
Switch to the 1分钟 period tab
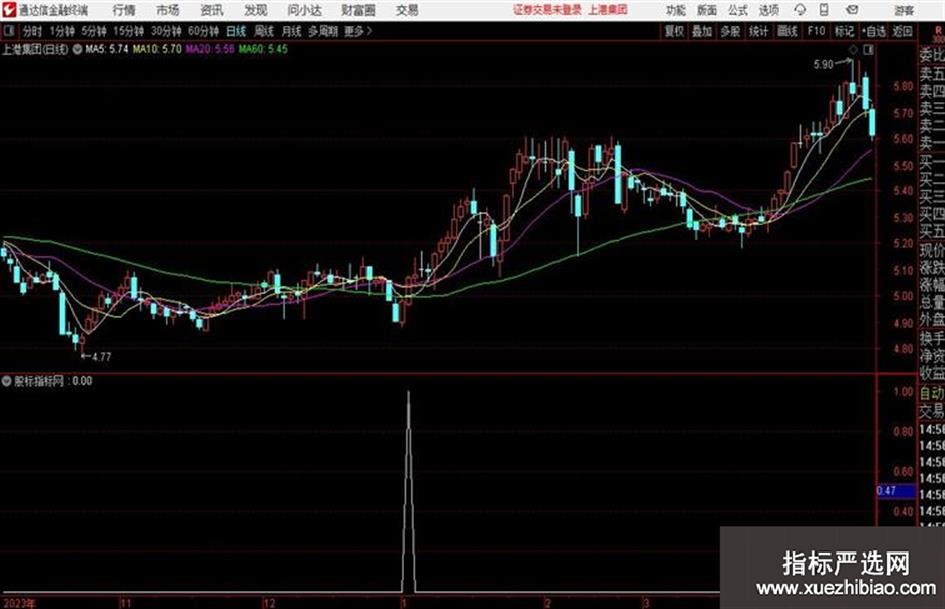point(62,31)
